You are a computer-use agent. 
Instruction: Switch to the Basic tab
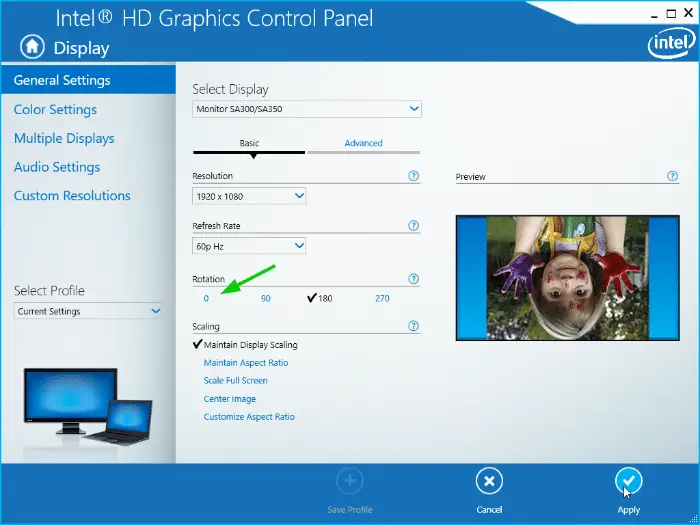[x=249, y=143]
